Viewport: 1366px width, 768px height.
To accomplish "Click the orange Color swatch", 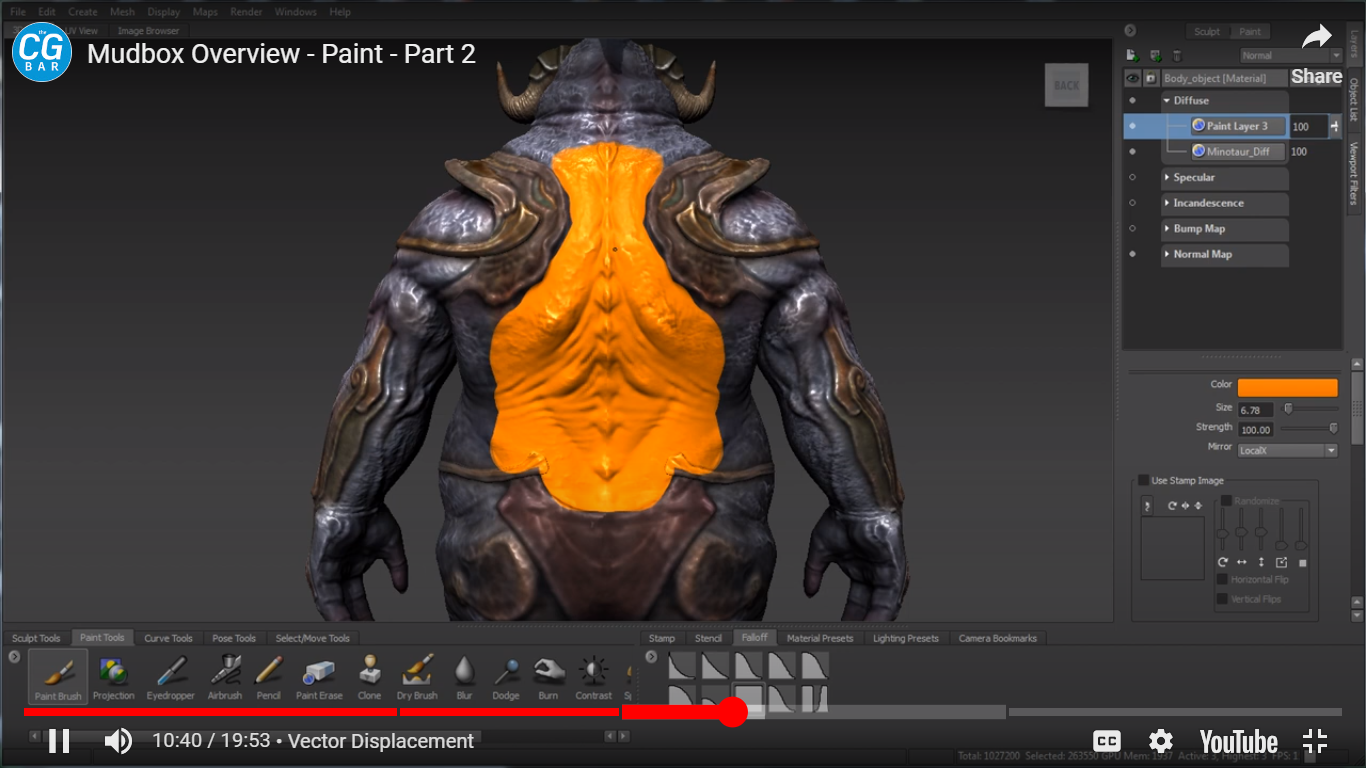I will click(1287, 388).
